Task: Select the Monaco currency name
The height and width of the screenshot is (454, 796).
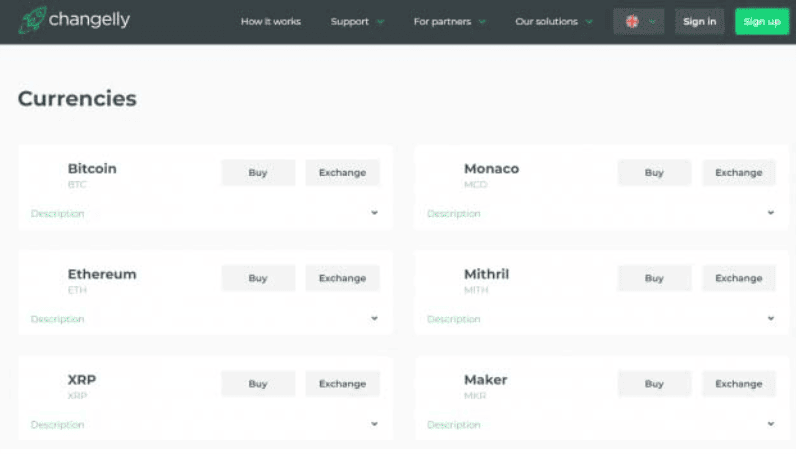Action: coord(491,169)
